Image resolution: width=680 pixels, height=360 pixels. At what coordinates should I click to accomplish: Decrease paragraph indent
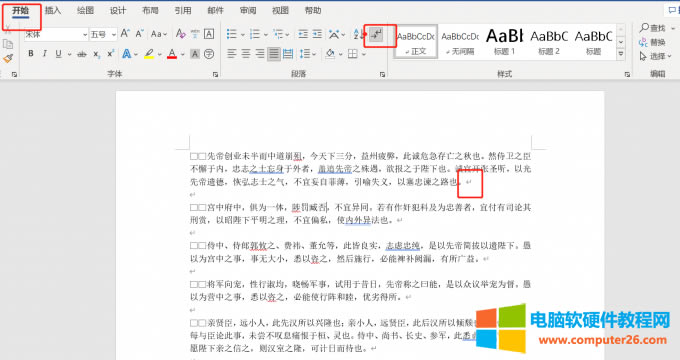pyautogui.click(x=303, y=34)
